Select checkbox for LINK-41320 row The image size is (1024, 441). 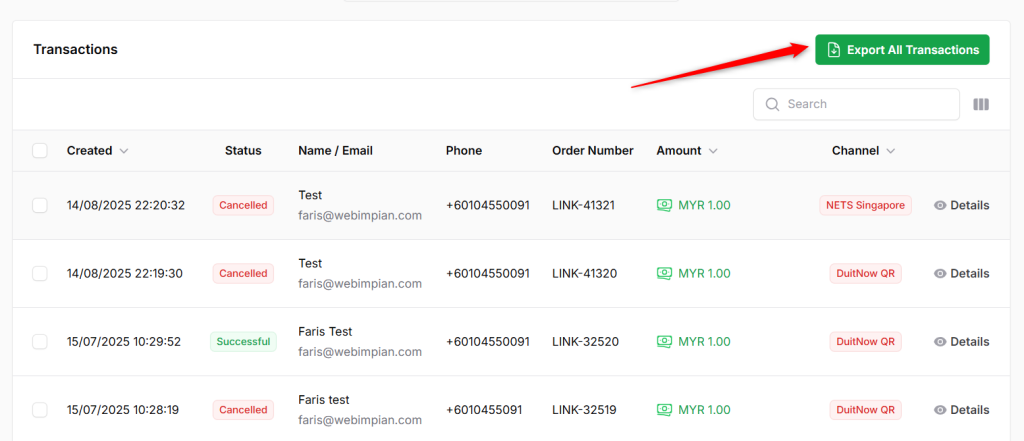coord(40,273)
